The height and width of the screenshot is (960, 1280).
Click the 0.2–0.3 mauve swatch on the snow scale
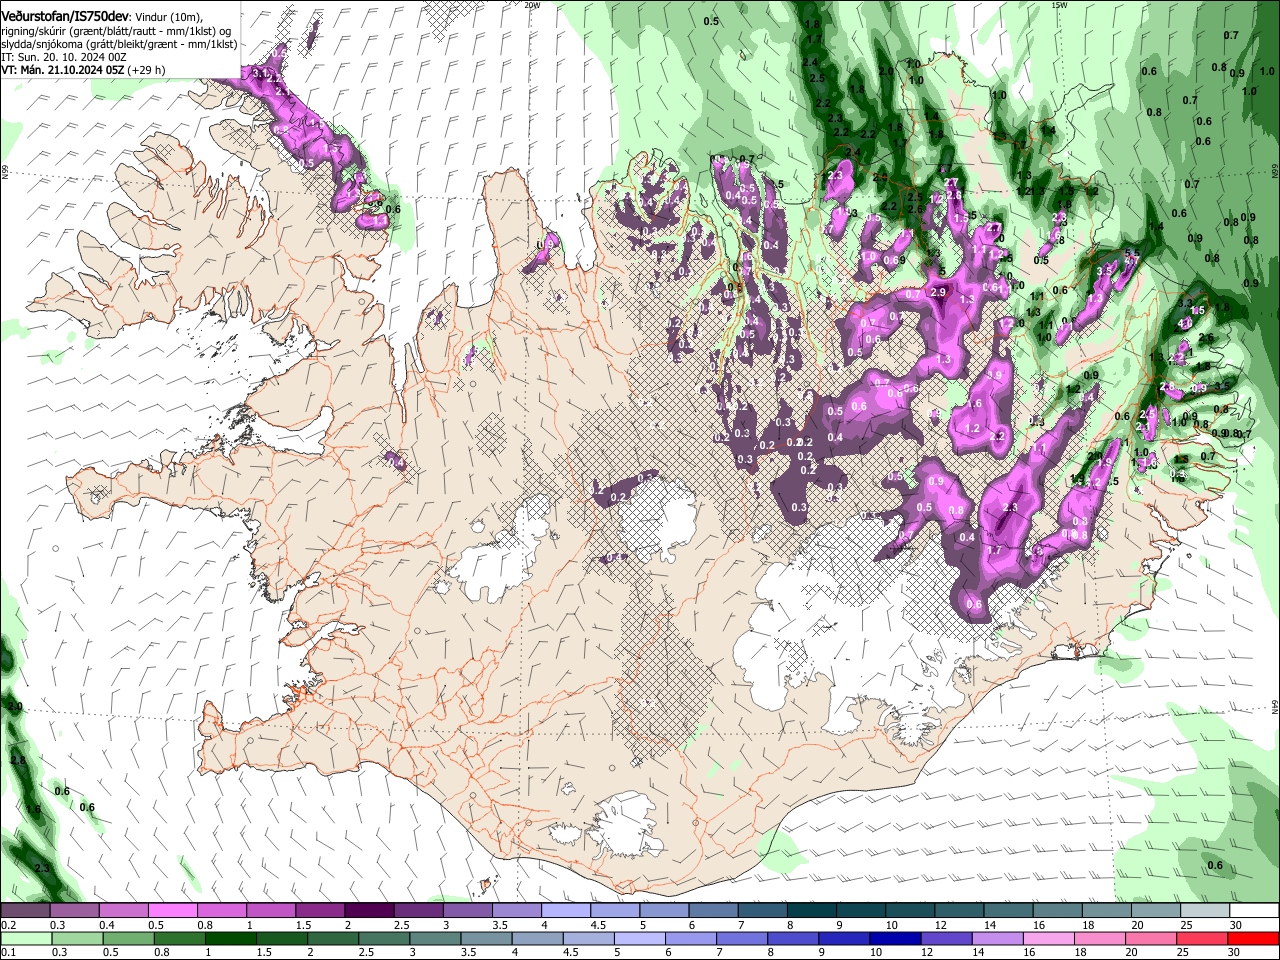(x=25, y=911)
